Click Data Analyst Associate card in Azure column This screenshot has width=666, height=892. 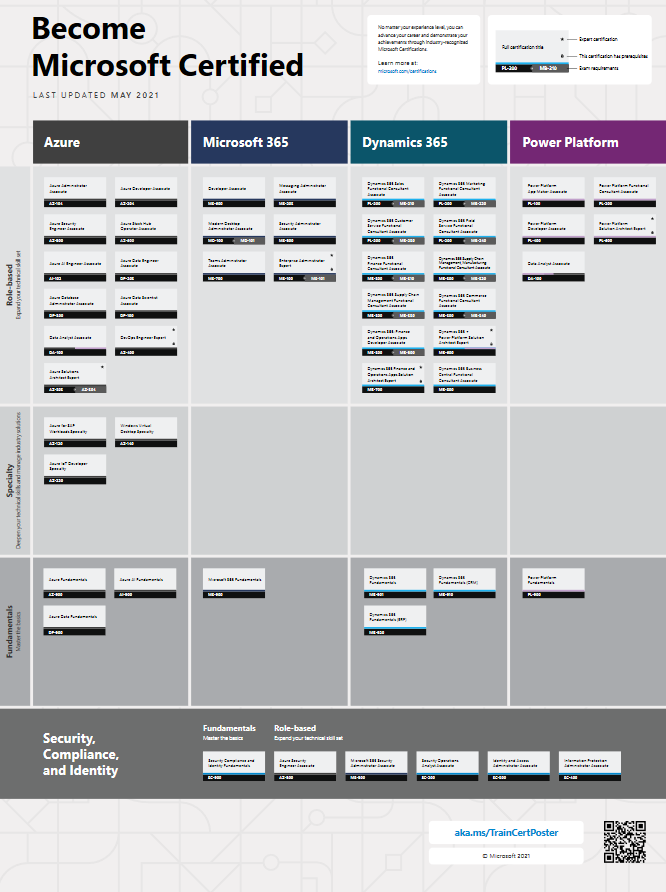[75, 341]
